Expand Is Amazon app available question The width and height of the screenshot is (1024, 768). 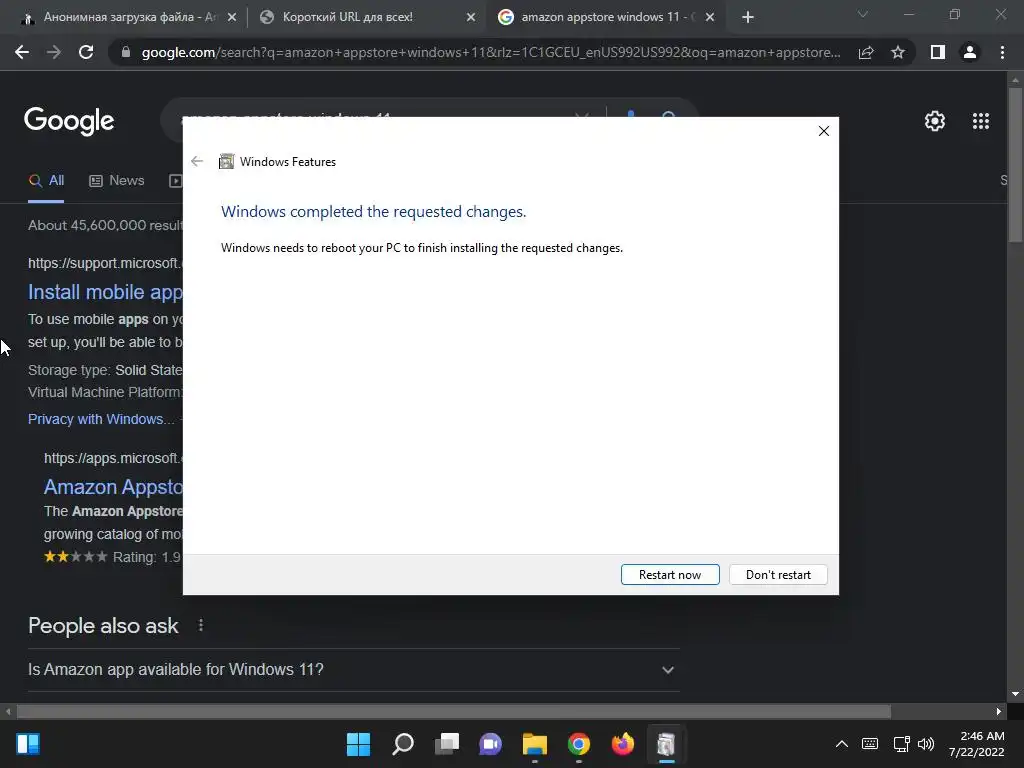point(353,669)
